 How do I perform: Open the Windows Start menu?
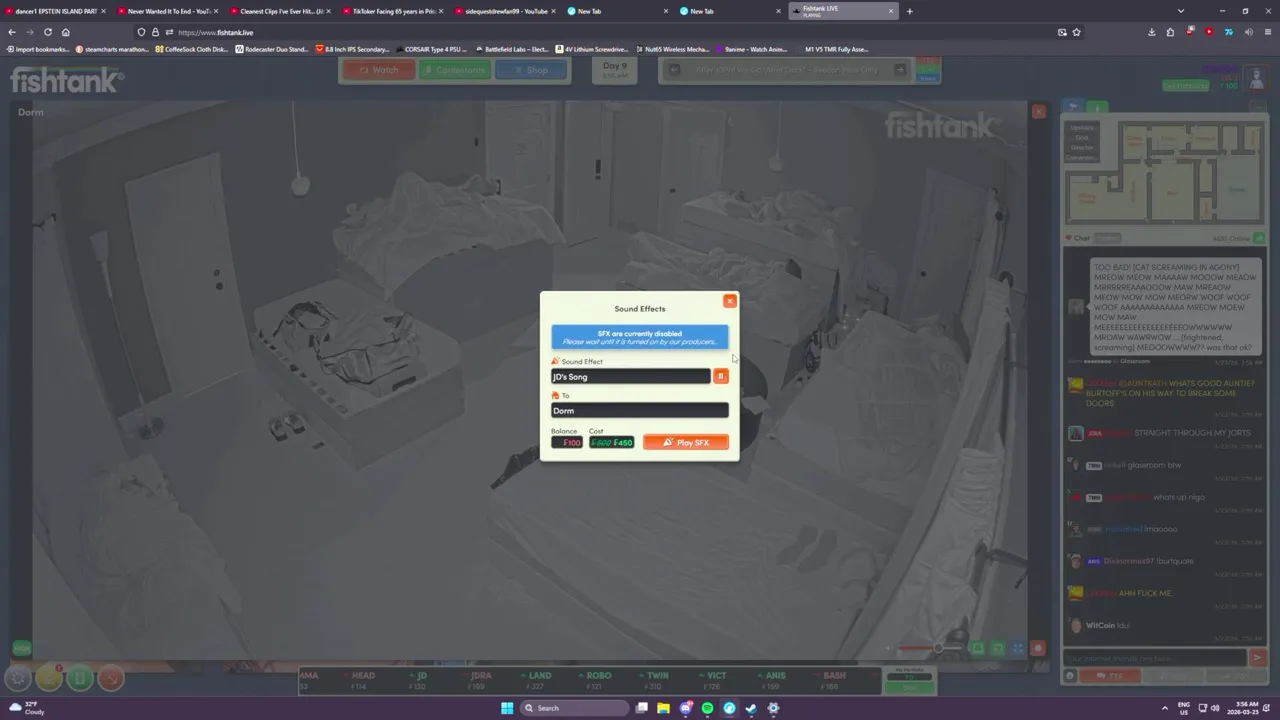[507, 708]
